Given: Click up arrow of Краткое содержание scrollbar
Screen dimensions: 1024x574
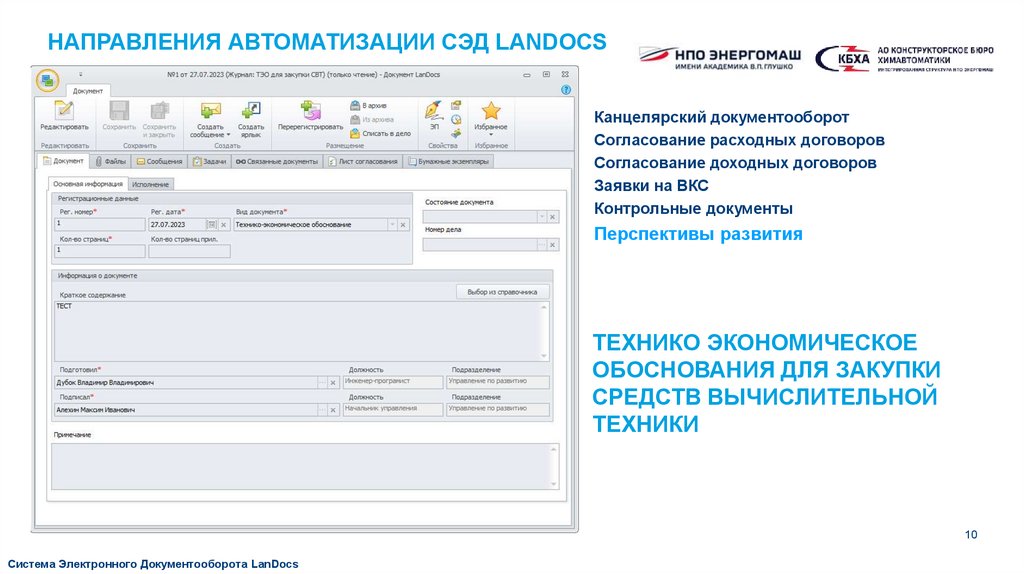Looking at the screenshot, I should (544, 307).
